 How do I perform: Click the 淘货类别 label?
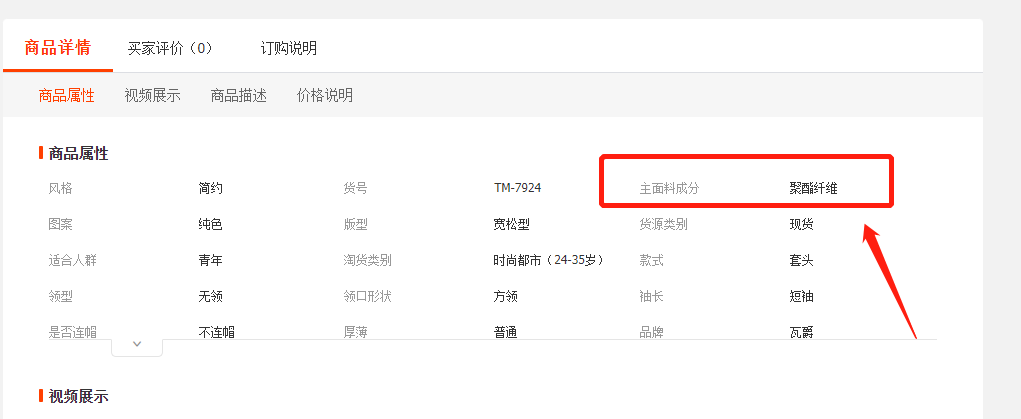[368, 261]
